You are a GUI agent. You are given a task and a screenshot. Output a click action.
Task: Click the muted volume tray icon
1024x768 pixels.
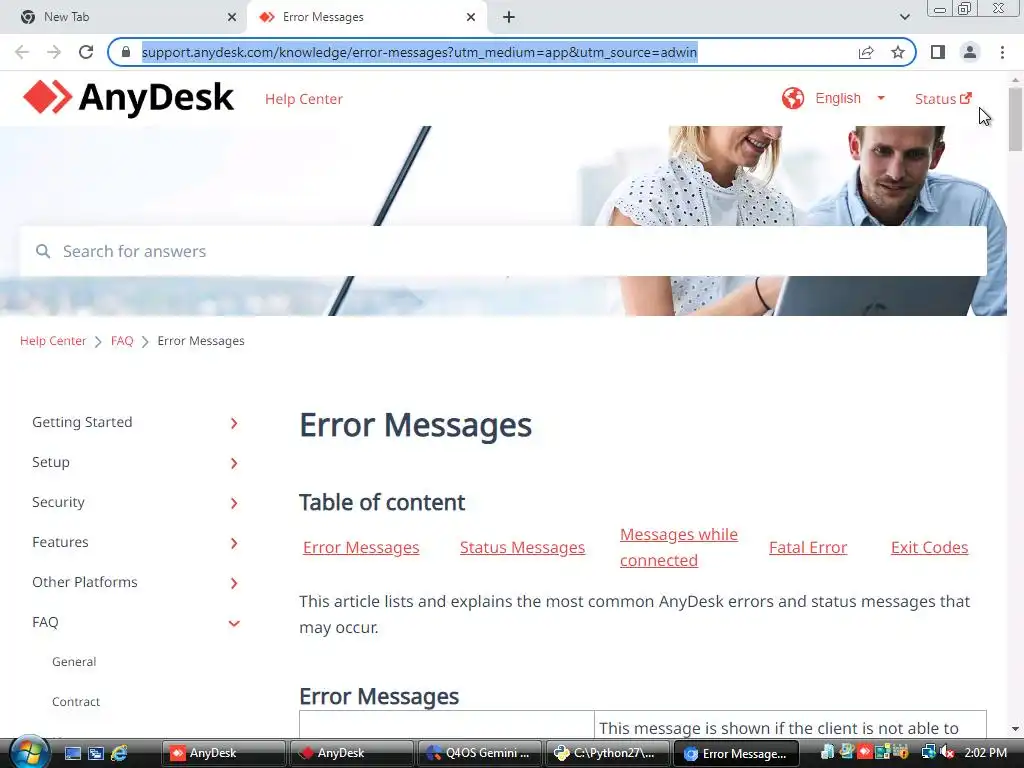point(947,753)
